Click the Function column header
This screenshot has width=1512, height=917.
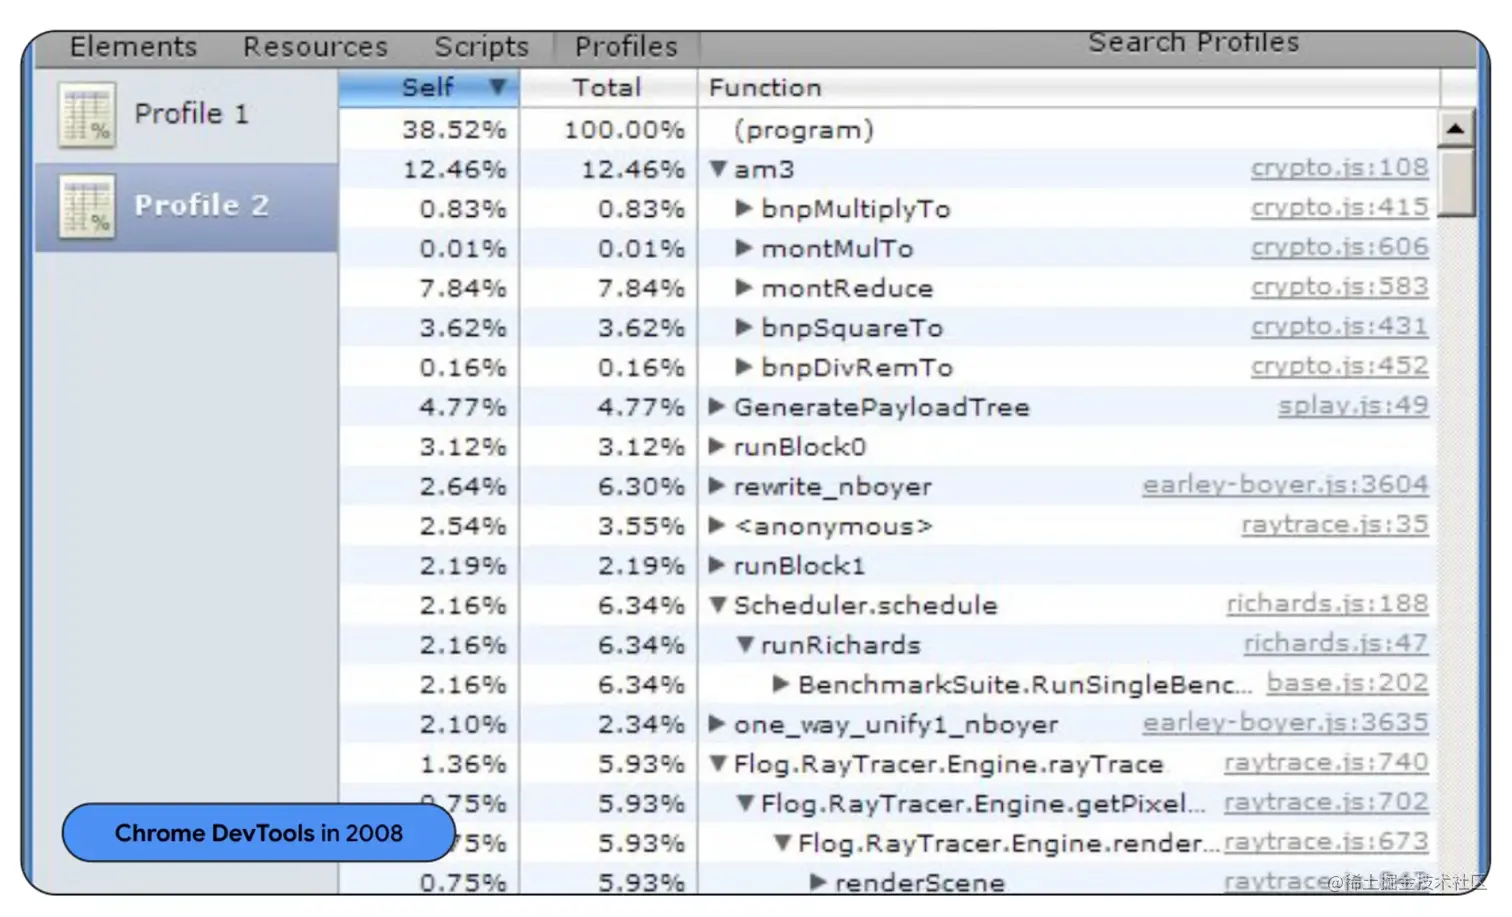coord(1068,88)
